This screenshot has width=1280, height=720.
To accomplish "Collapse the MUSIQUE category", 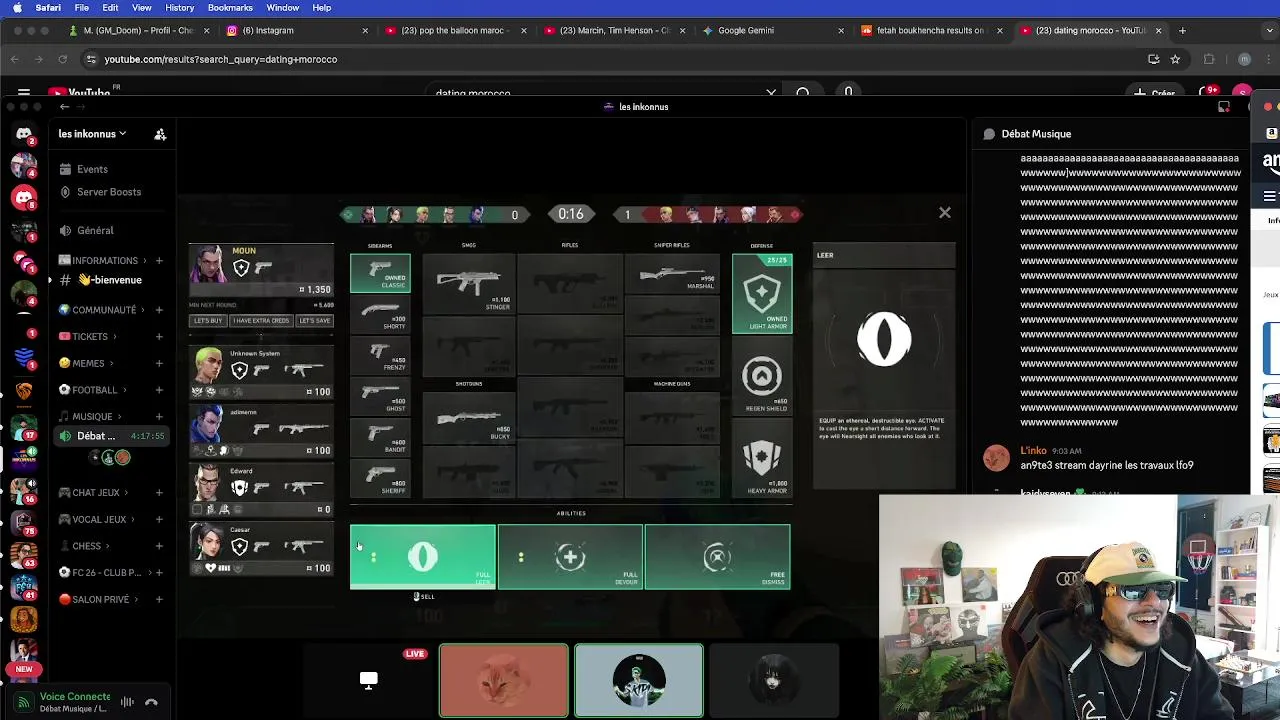I will coord(91,417).
